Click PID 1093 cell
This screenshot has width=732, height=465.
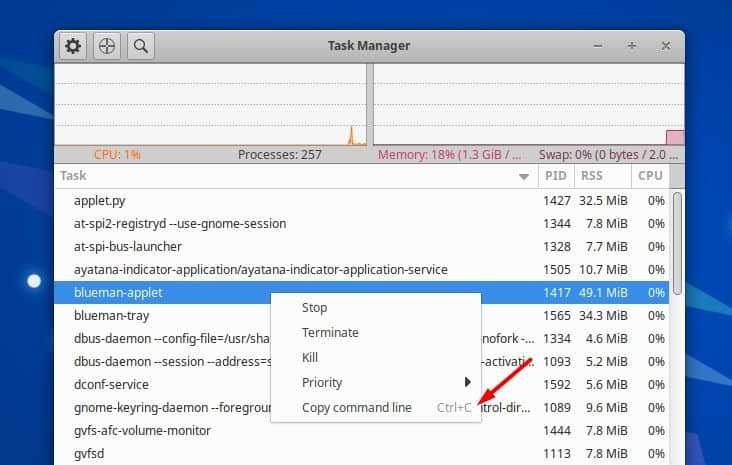coord(557,361)
